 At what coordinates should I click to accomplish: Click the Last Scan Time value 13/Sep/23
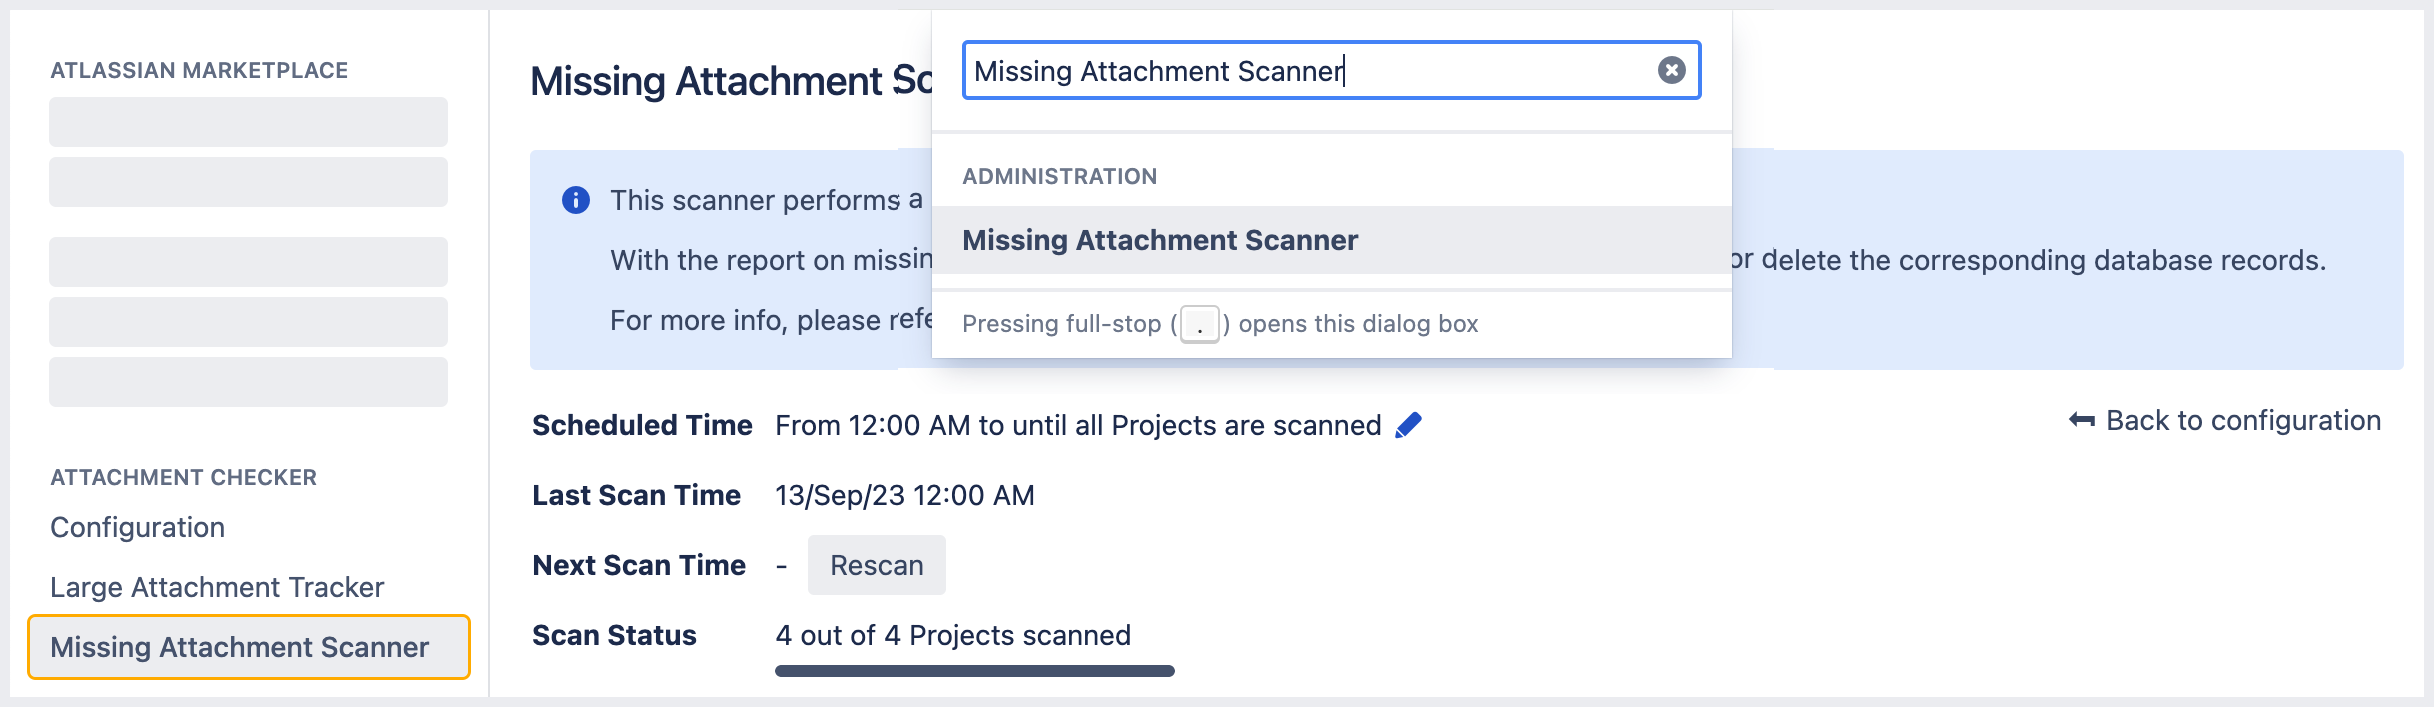click(905, 494)
